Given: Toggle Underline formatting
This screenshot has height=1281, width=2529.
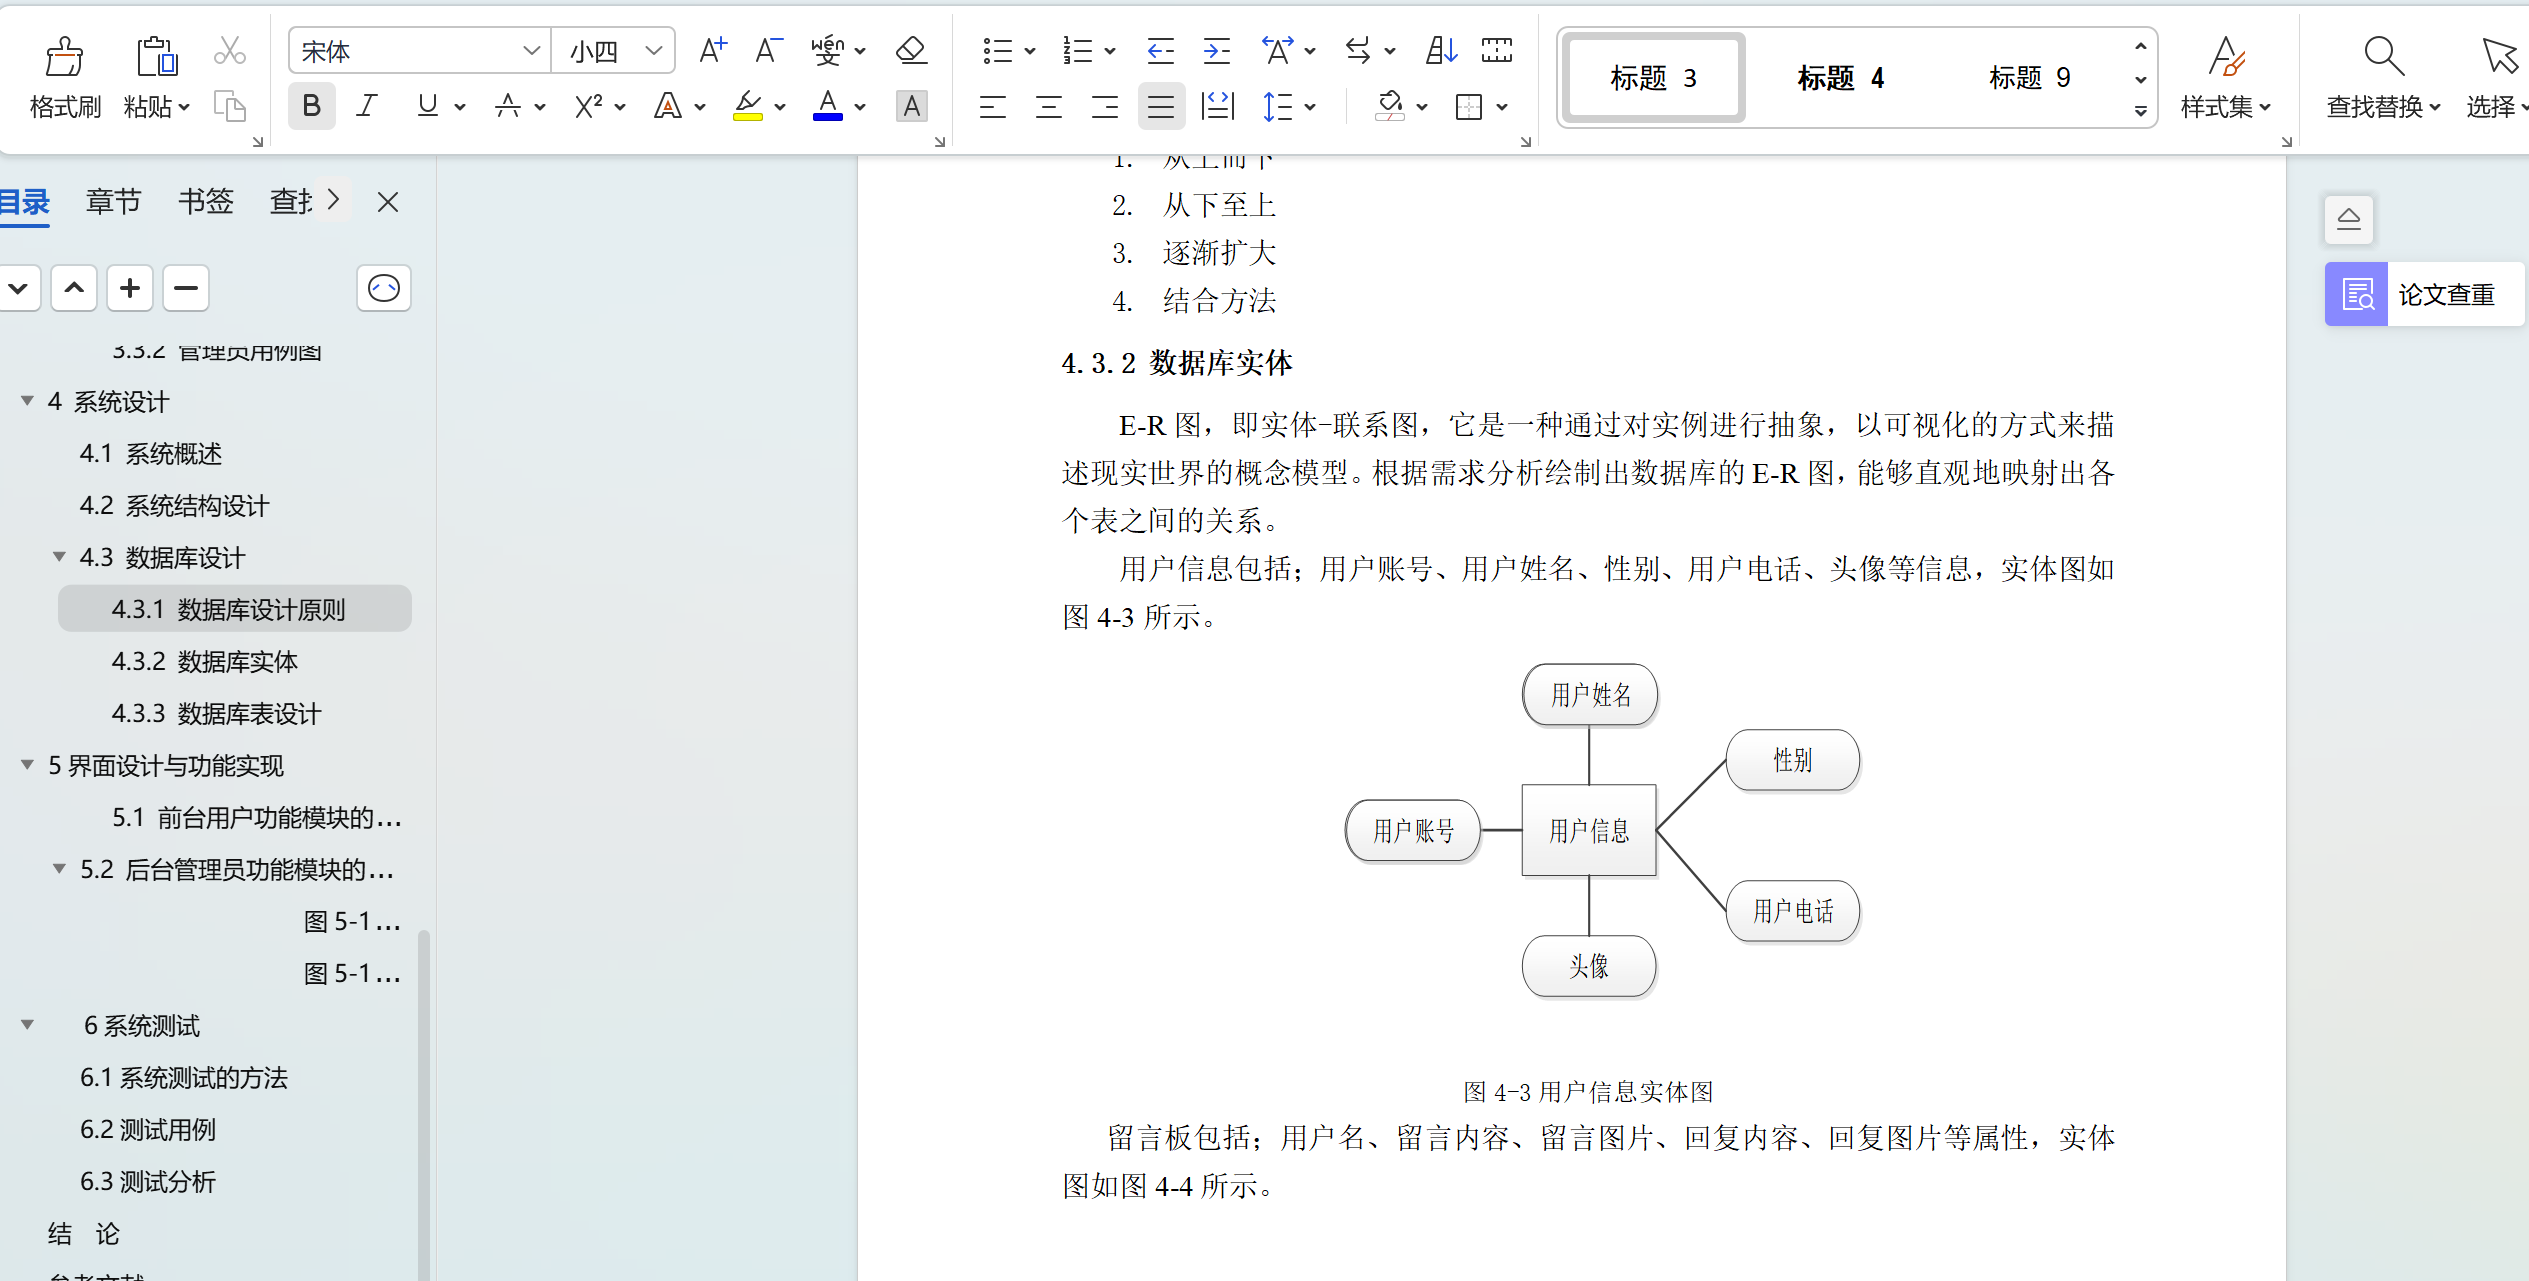Looking at the screenshot, I should point(427,106).
